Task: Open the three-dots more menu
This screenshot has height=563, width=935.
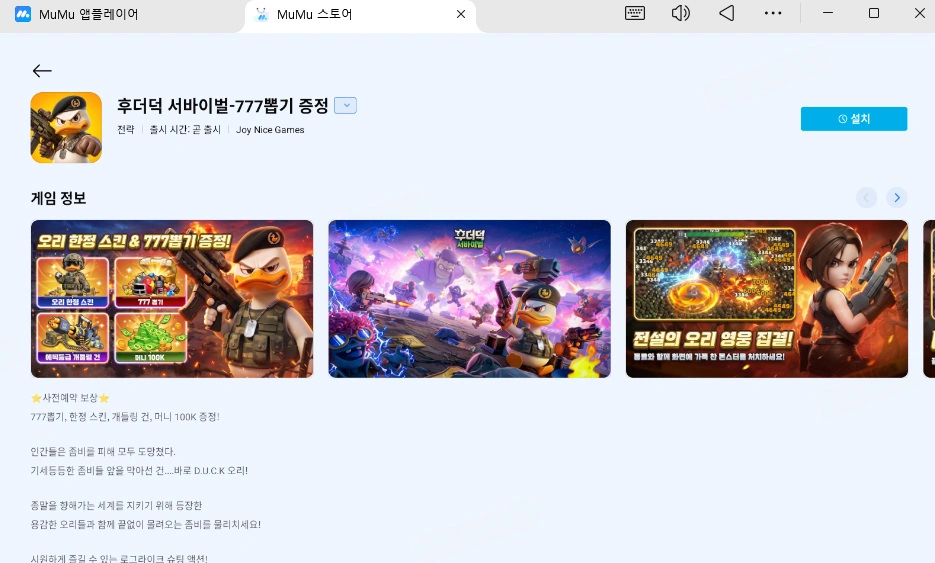Action: coord(773,13)
